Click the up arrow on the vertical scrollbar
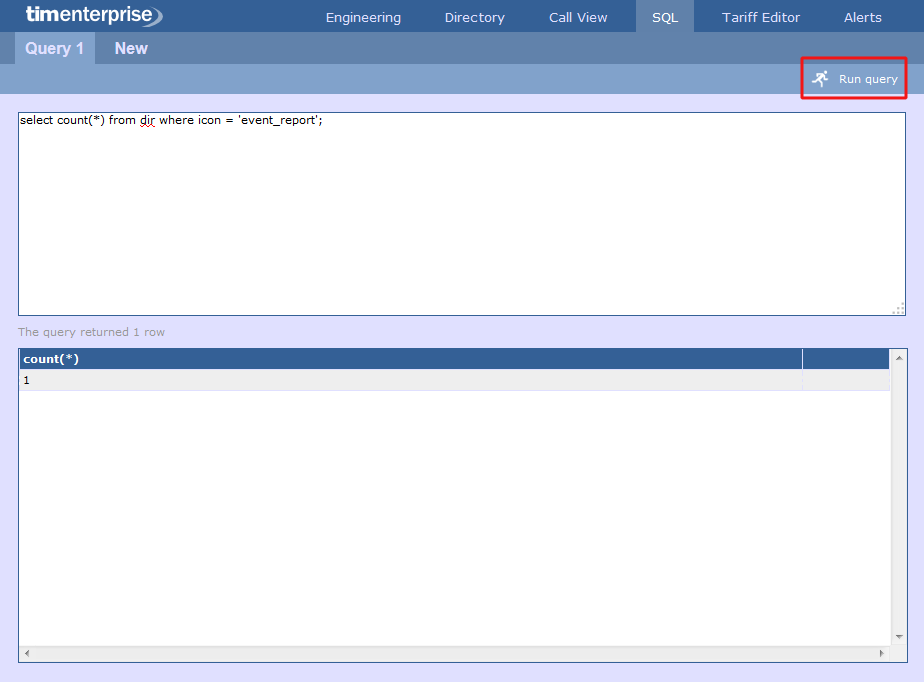Screen dimensions: 924x682 click(x=898, y=357)
